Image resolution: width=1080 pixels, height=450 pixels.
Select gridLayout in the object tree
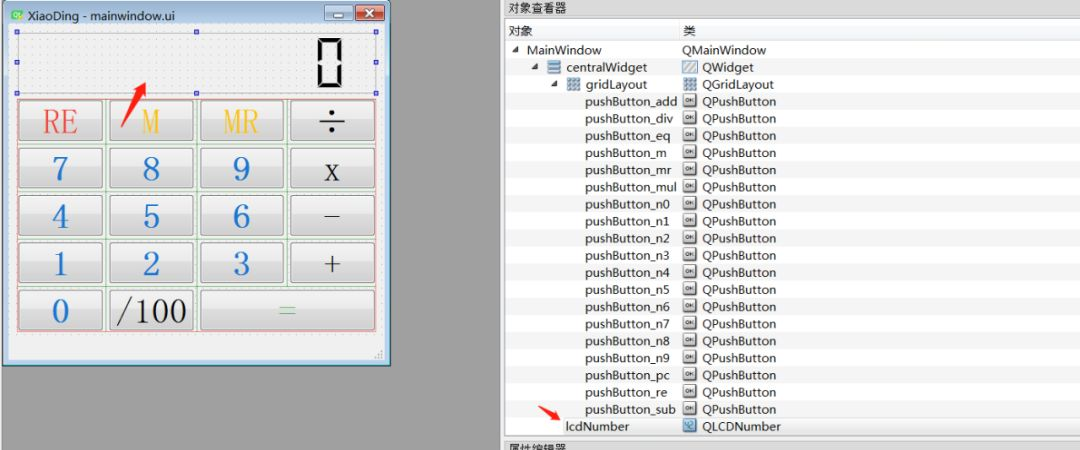tap(616, 84)
